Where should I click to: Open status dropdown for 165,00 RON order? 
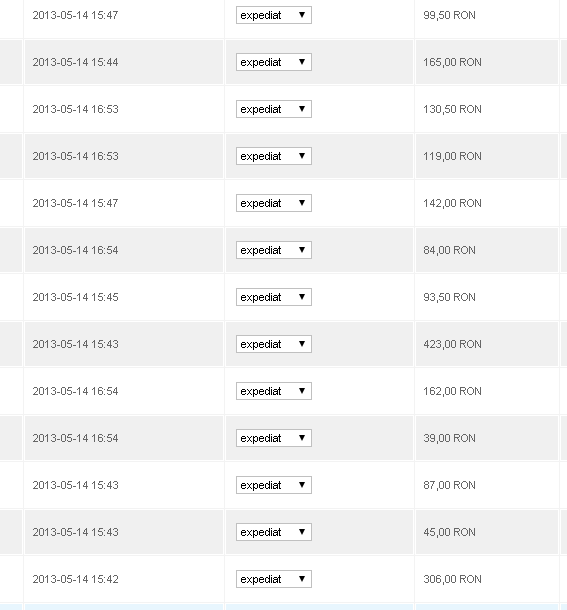pyautogui.click(x=274, y=62)
